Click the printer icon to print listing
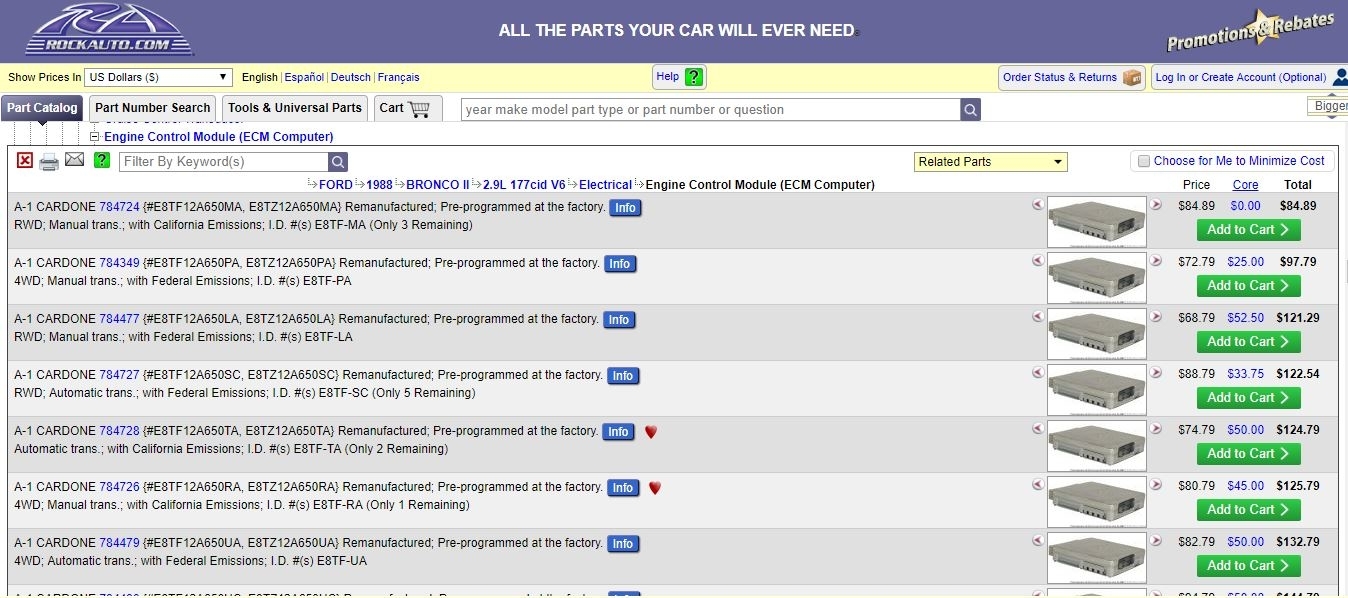Viewport: 1348px width, 598px height. click(x=49, y=161)
